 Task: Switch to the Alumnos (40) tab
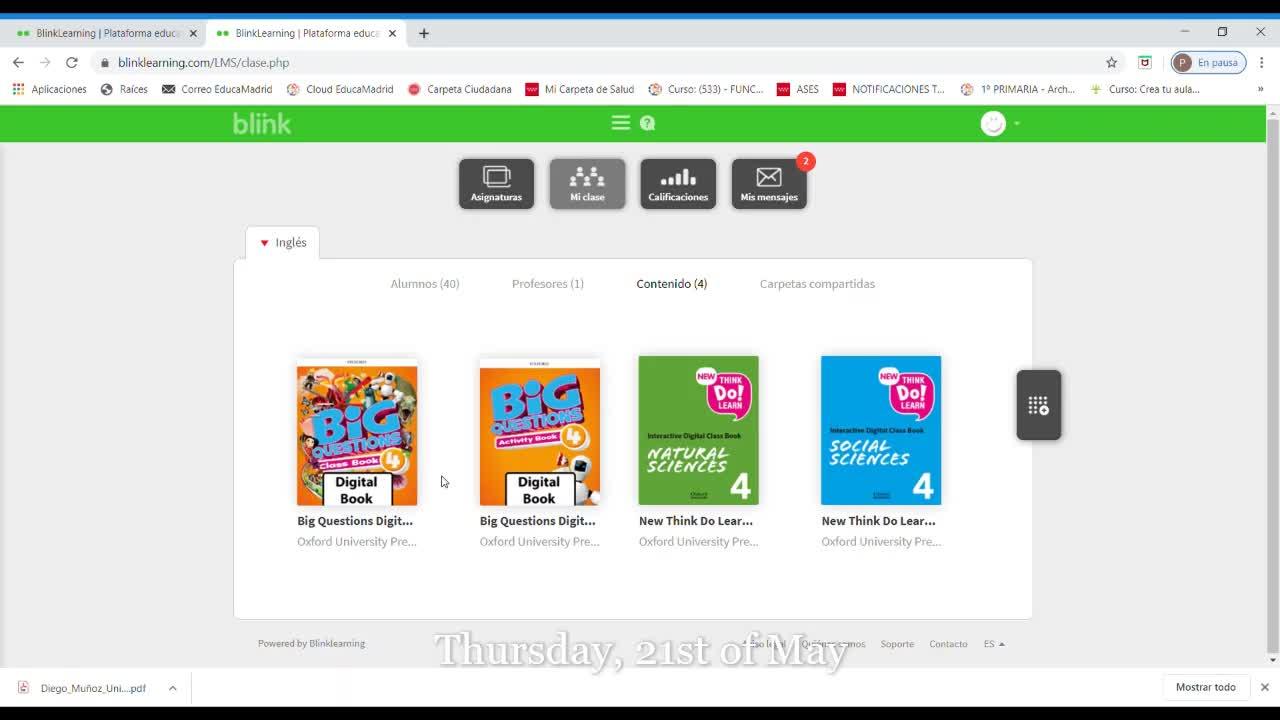pos(425,284)
